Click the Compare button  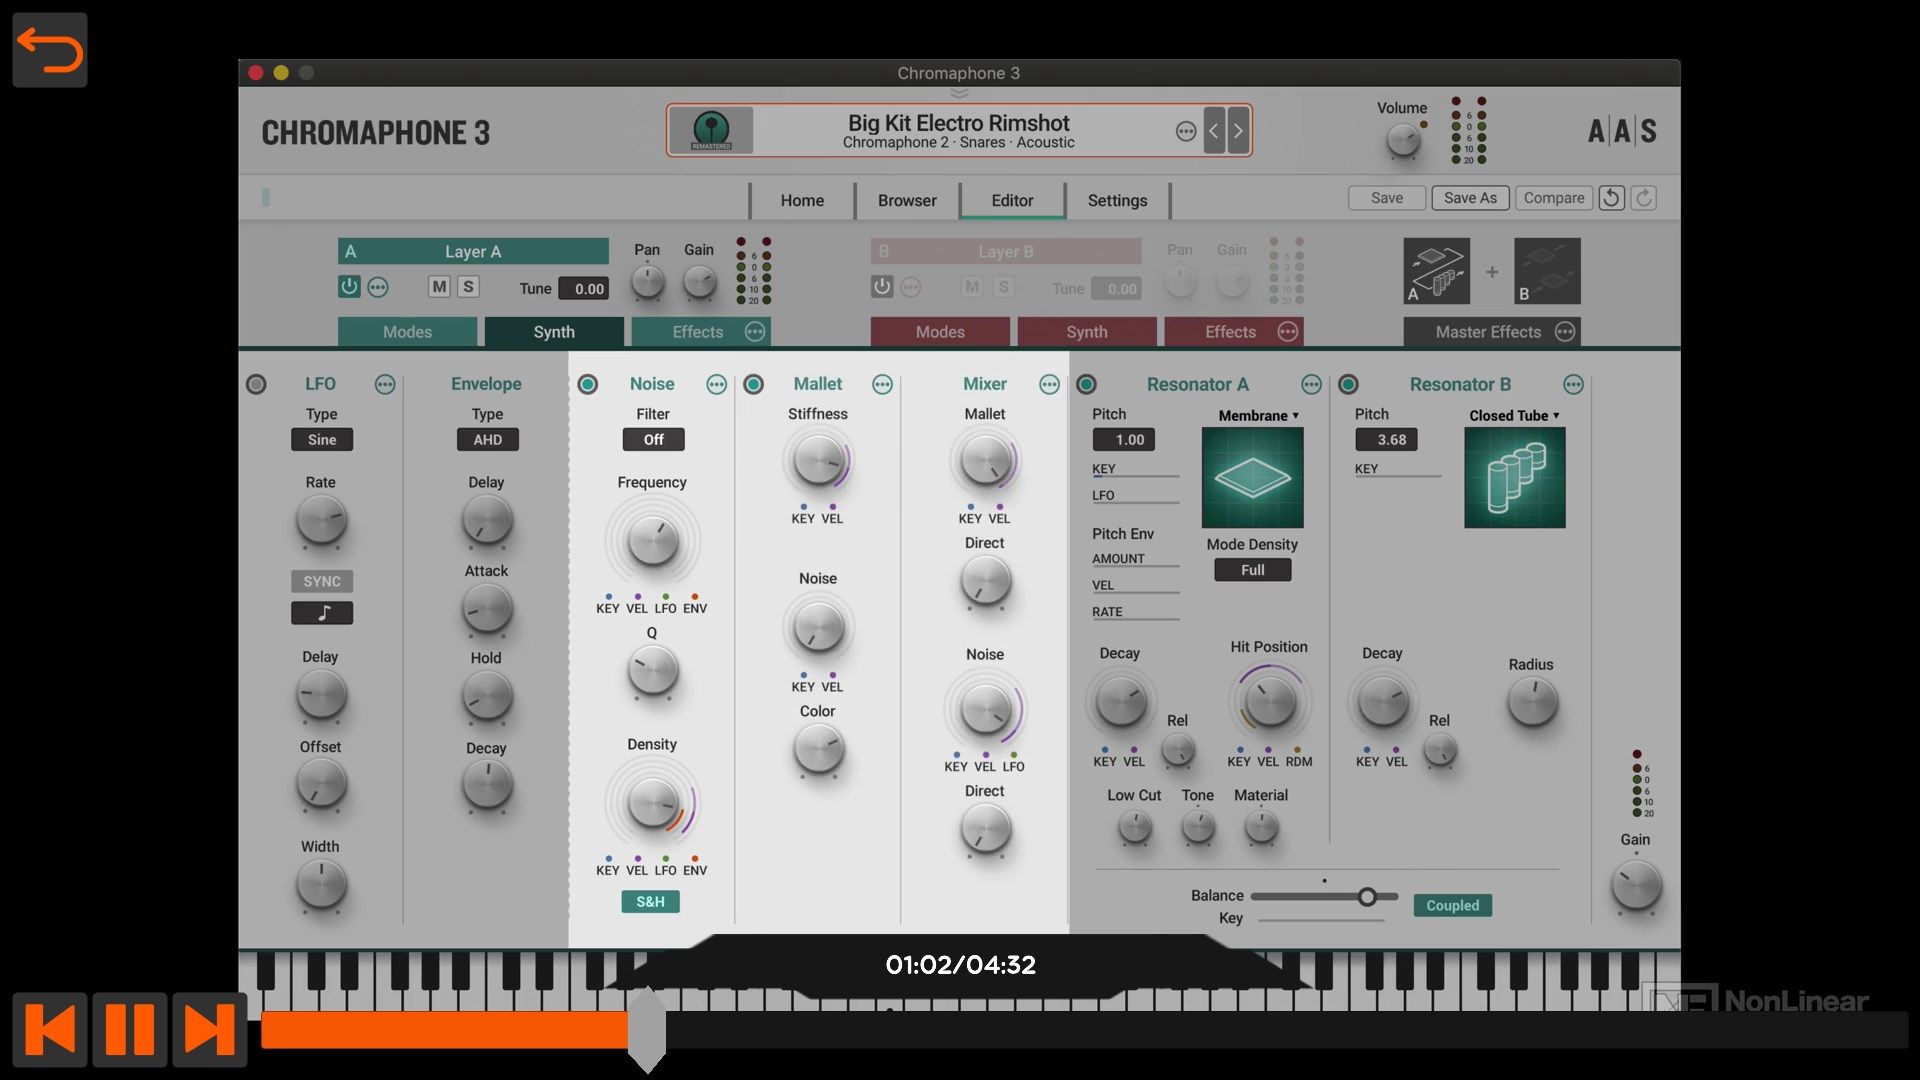(x=1553, y=198)
